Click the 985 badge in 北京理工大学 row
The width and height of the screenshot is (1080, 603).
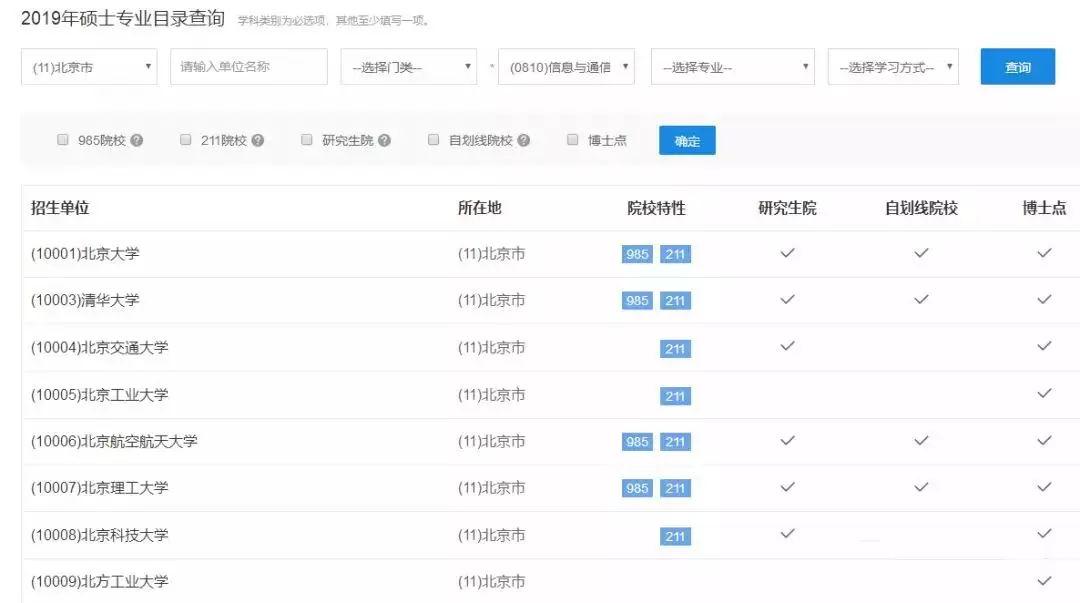point(637,489)
